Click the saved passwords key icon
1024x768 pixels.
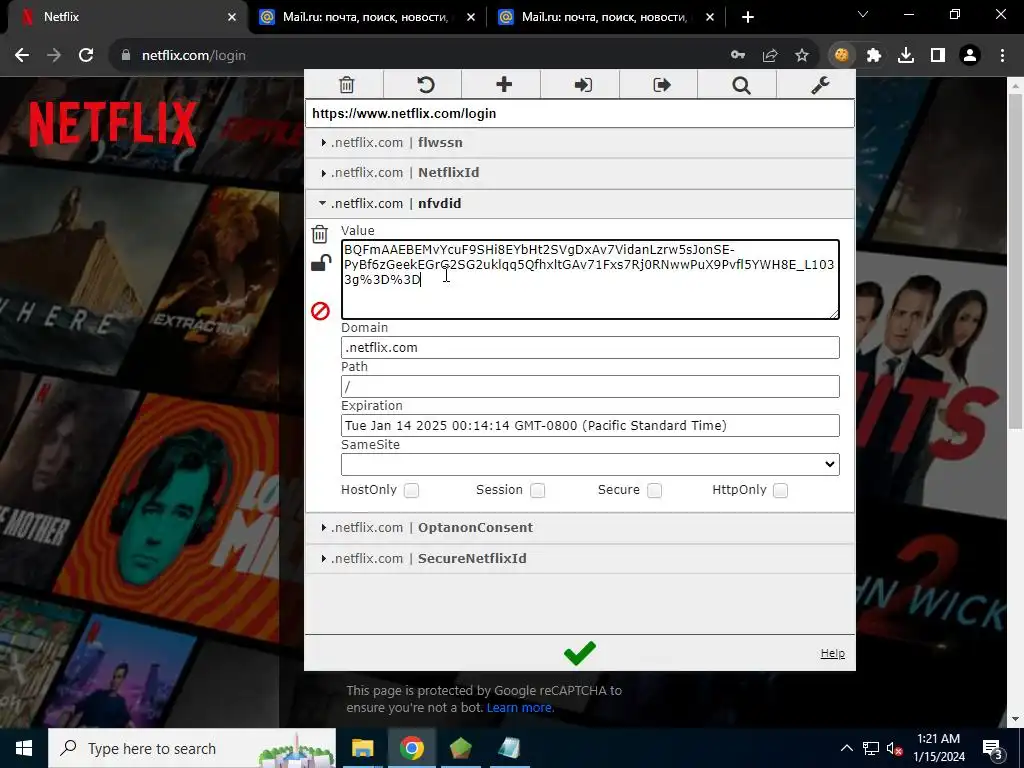point(738,55)
